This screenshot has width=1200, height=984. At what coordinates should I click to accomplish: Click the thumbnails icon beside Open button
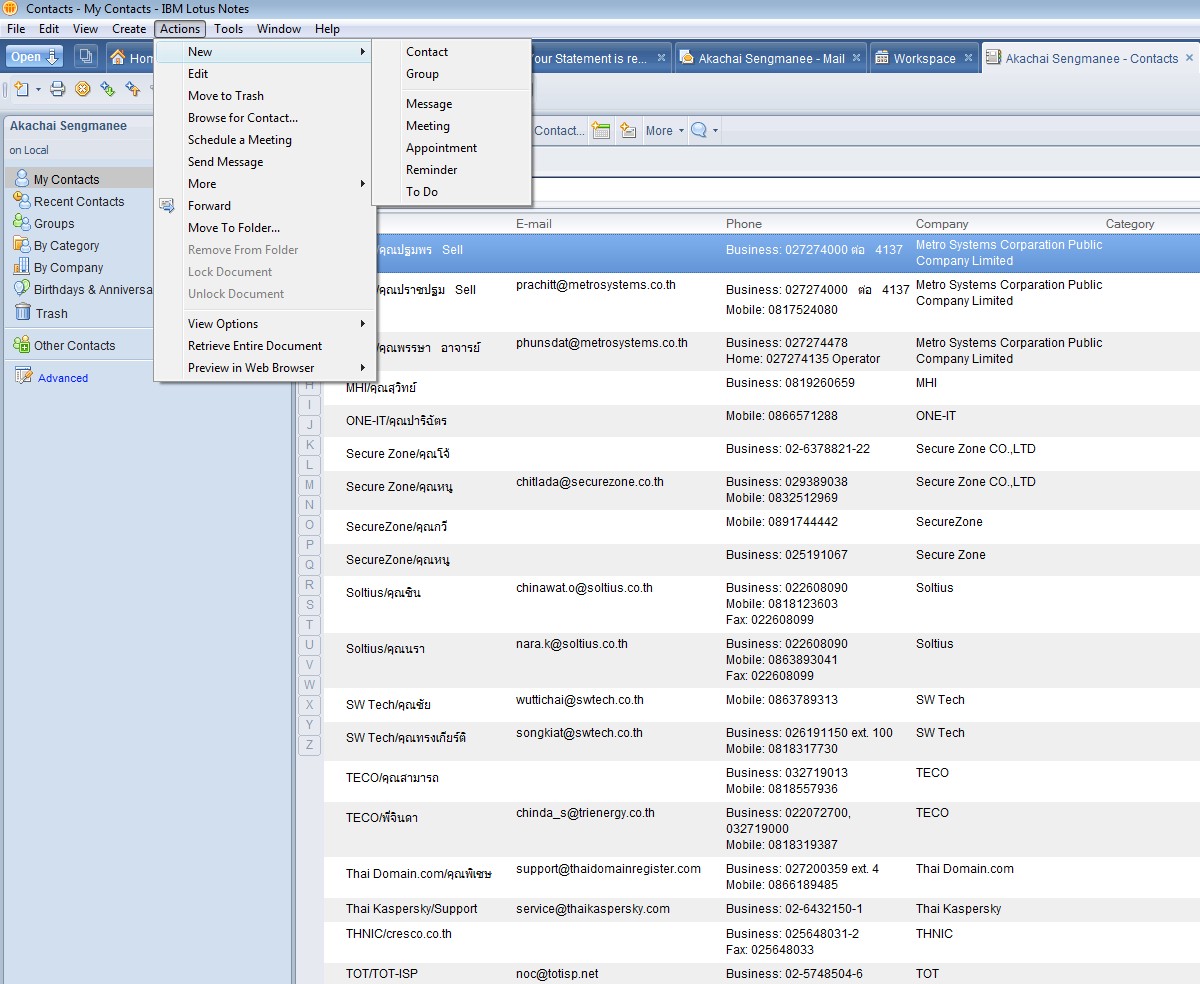(86, 57)
